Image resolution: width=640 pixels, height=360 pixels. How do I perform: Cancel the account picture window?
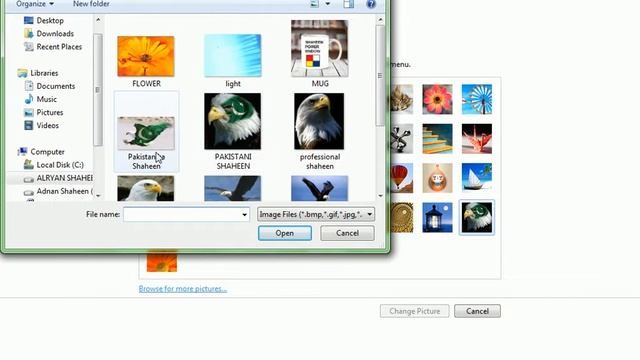(477, 311)
